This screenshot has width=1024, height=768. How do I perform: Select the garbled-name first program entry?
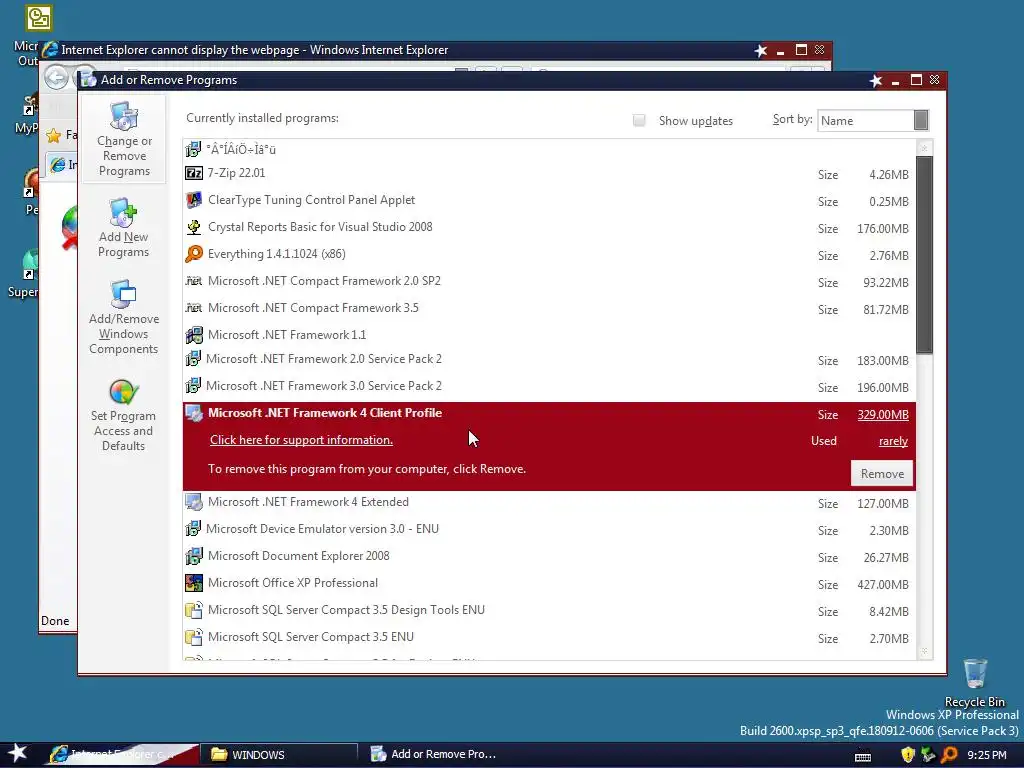tap(242, 150)
